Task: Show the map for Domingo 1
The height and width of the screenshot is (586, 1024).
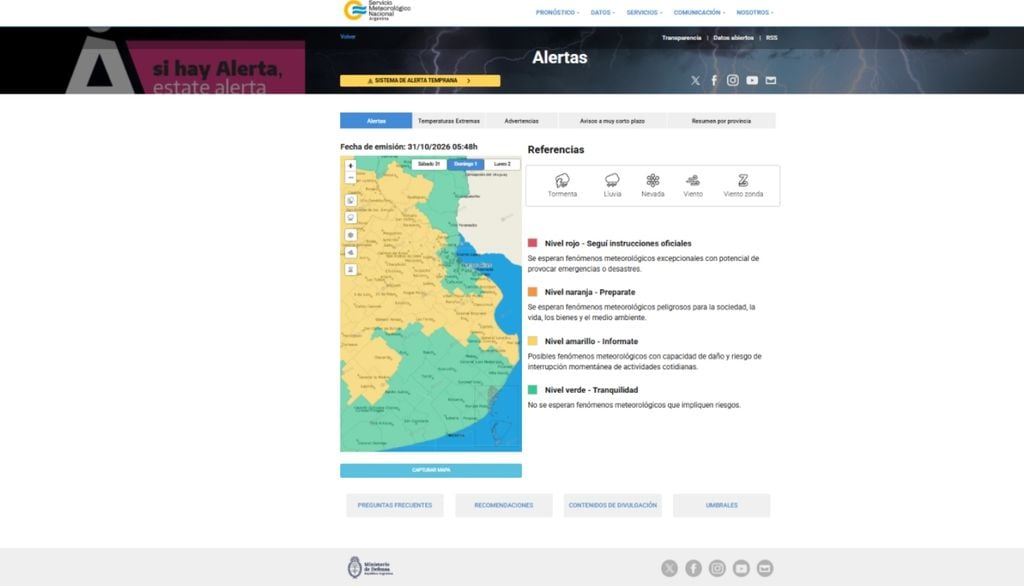Action: (x=466, y=164)
